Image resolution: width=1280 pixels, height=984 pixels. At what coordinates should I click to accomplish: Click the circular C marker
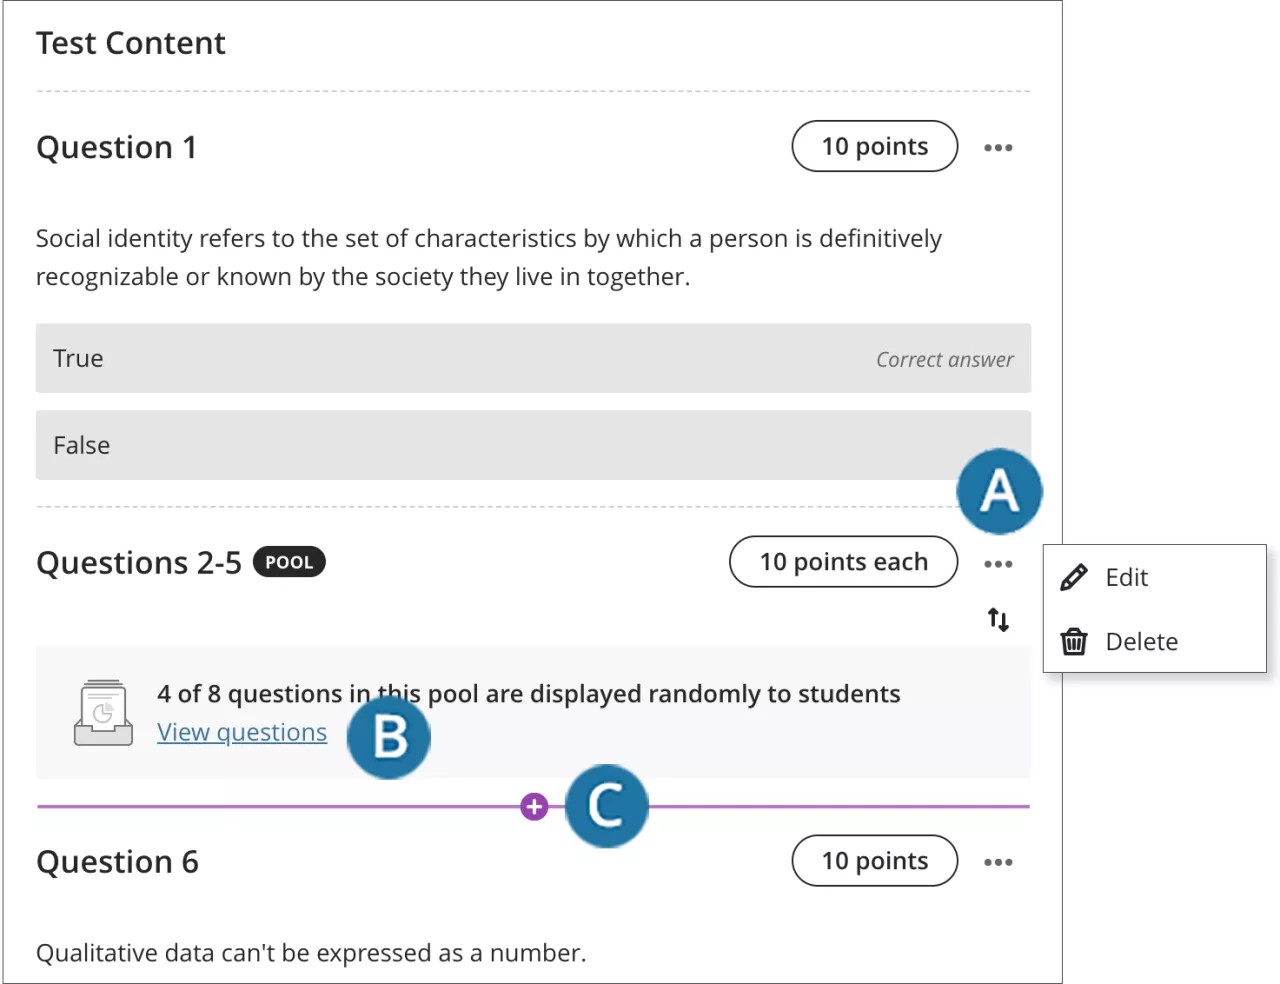pyautogui.click(x=607, y=806)
